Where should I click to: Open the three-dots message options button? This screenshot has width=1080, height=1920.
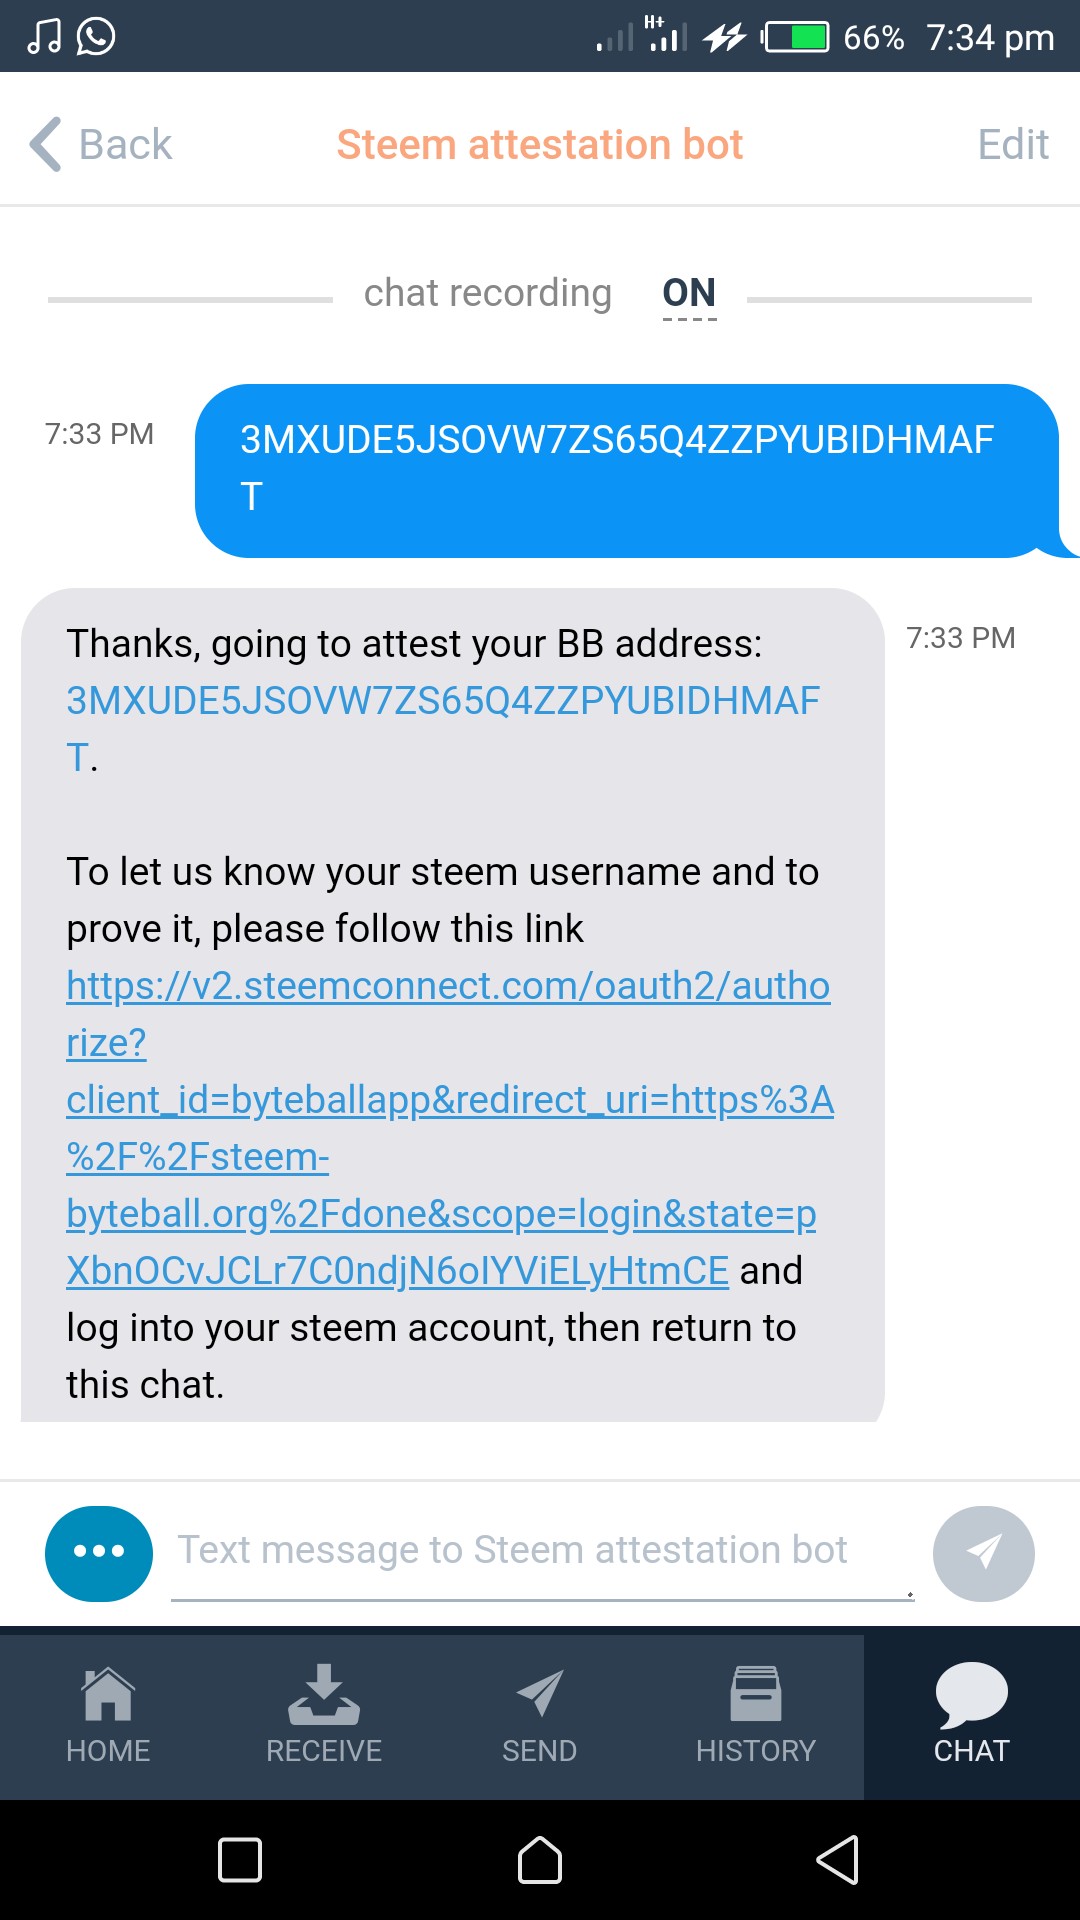(x=99, y=1553)
